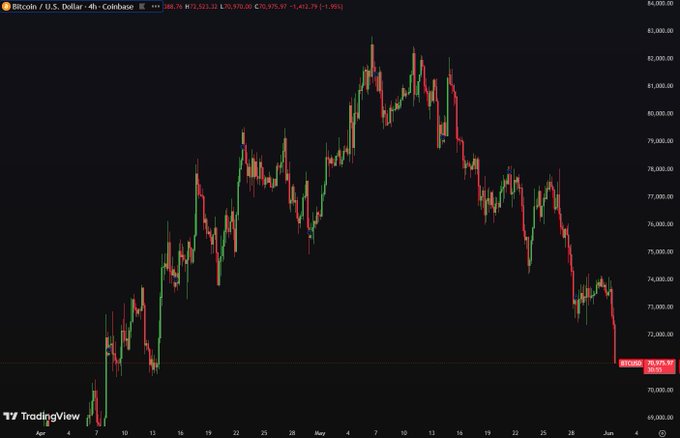Click 79,000.00 on the price axis
Screen dimensions: 680x438
pos(660,141)
